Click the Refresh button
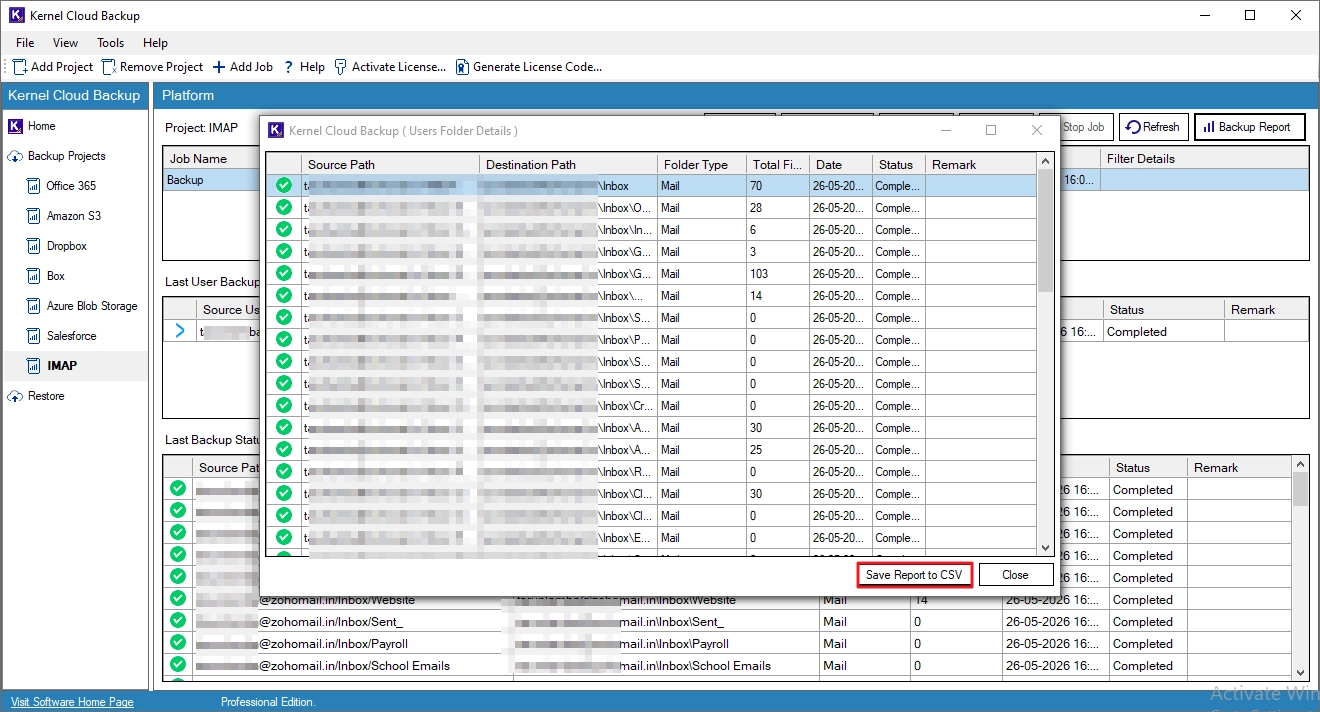Screen dimensions: 1320x712 coord(1152,127)
